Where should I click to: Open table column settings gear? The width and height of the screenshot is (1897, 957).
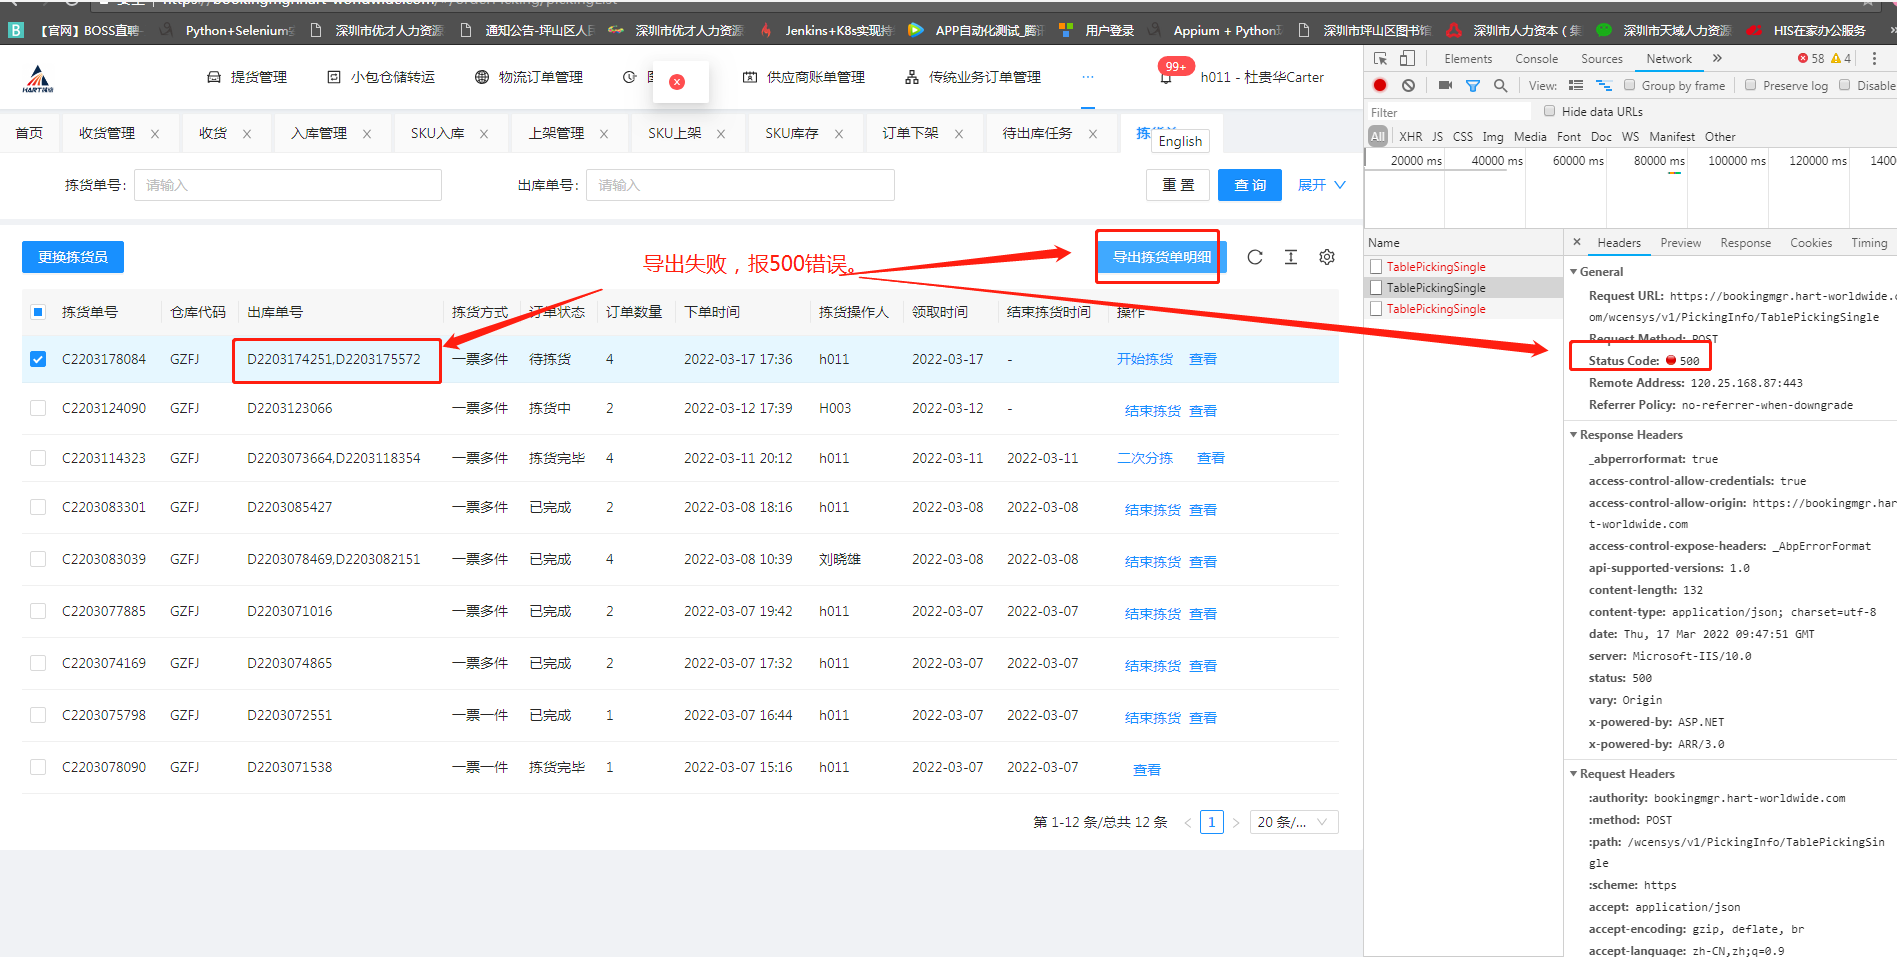coord(1327,257)
